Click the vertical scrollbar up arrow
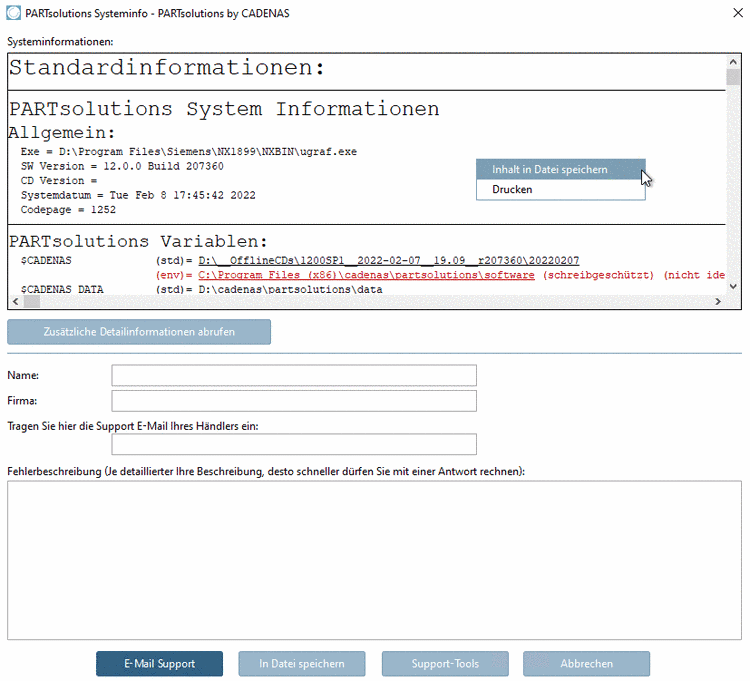 click(x=733, y=62)
